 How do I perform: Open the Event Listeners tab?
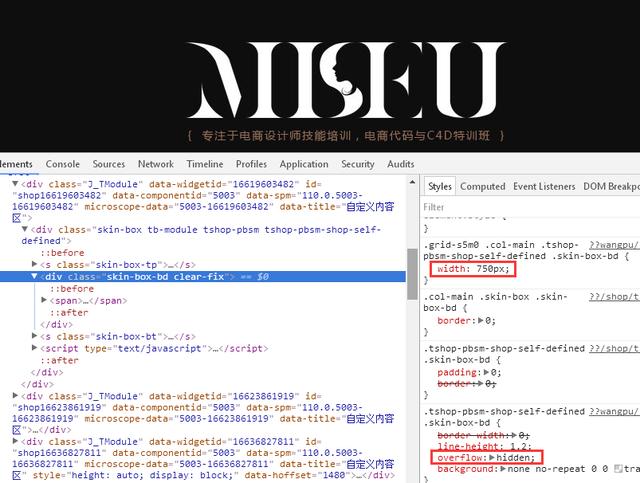[544, 187]
